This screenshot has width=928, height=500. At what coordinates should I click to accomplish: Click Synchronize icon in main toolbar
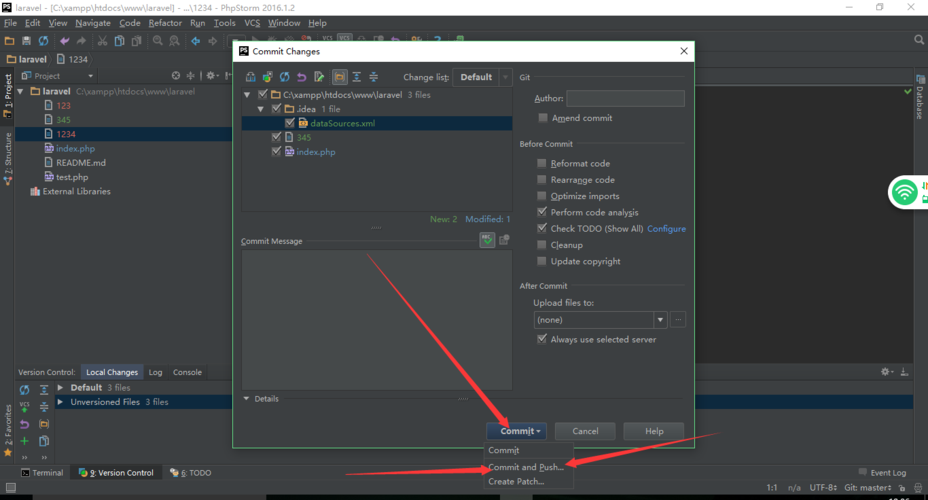43,41
